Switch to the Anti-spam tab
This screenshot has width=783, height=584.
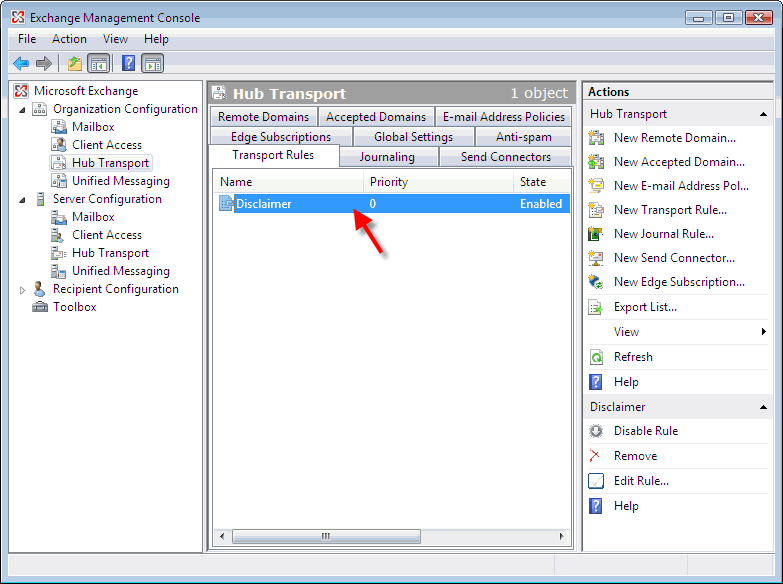[524, 136]
